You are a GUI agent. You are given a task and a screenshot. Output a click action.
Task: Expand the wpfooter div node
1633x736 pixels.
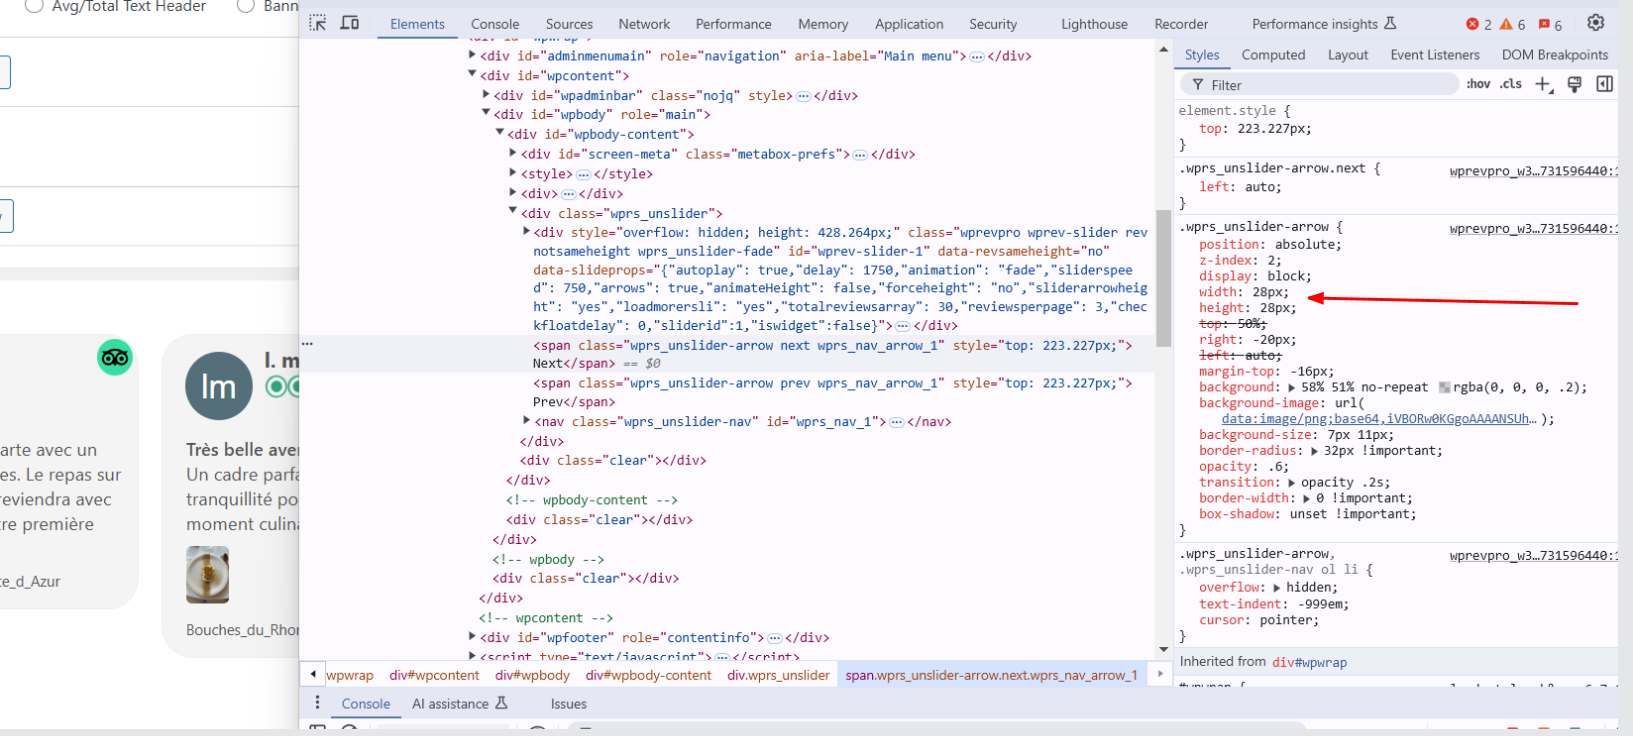tap(473, 637)
